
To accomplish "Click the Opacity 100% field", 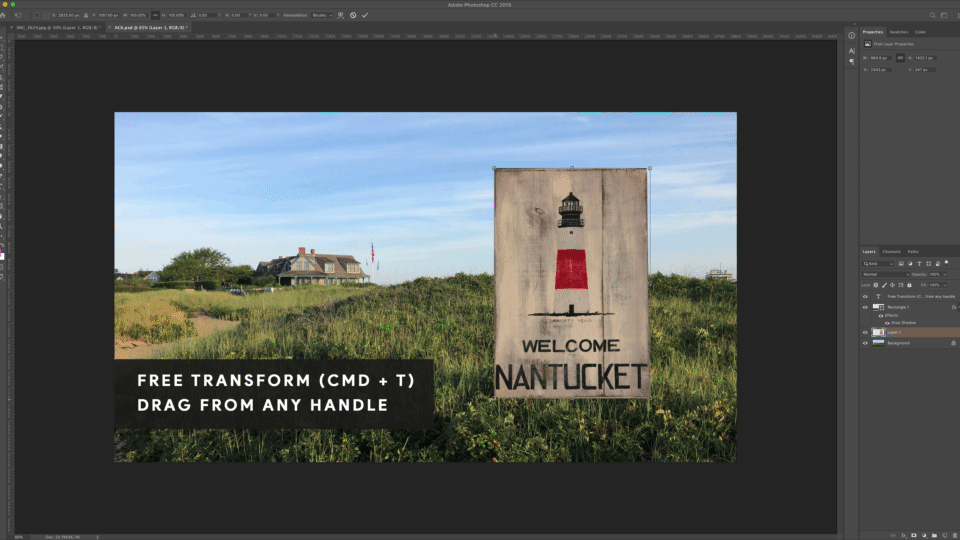I will [934, 274].
